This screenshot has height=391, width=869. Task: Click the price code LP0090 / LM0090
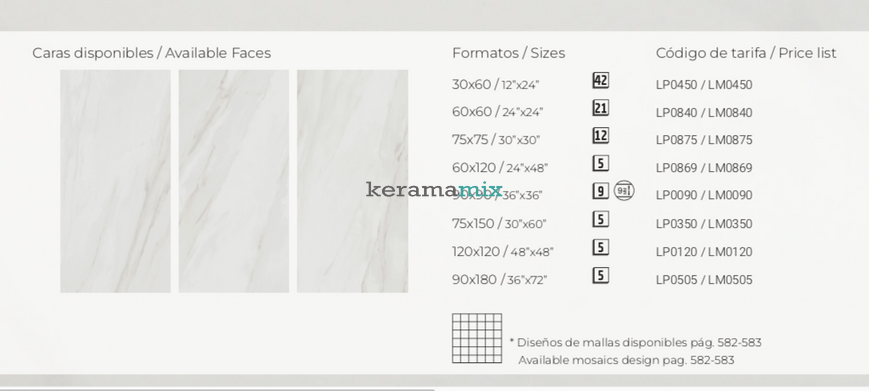coord(704,195)
